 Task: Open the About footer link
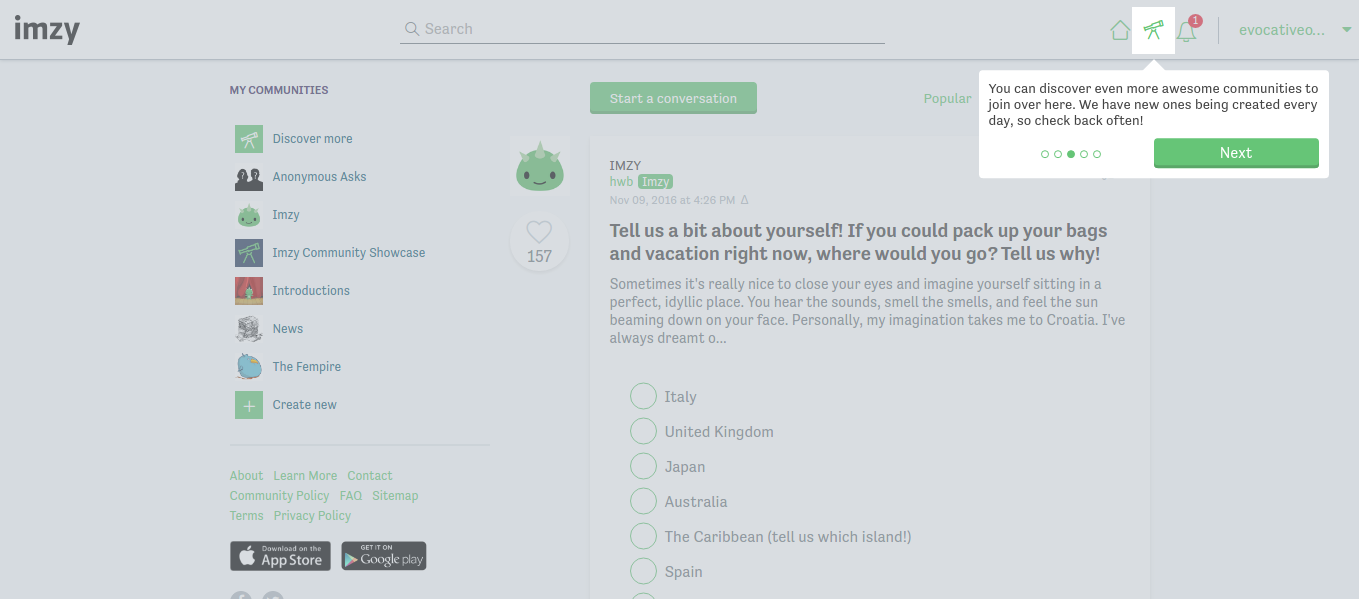coord(246,476)
